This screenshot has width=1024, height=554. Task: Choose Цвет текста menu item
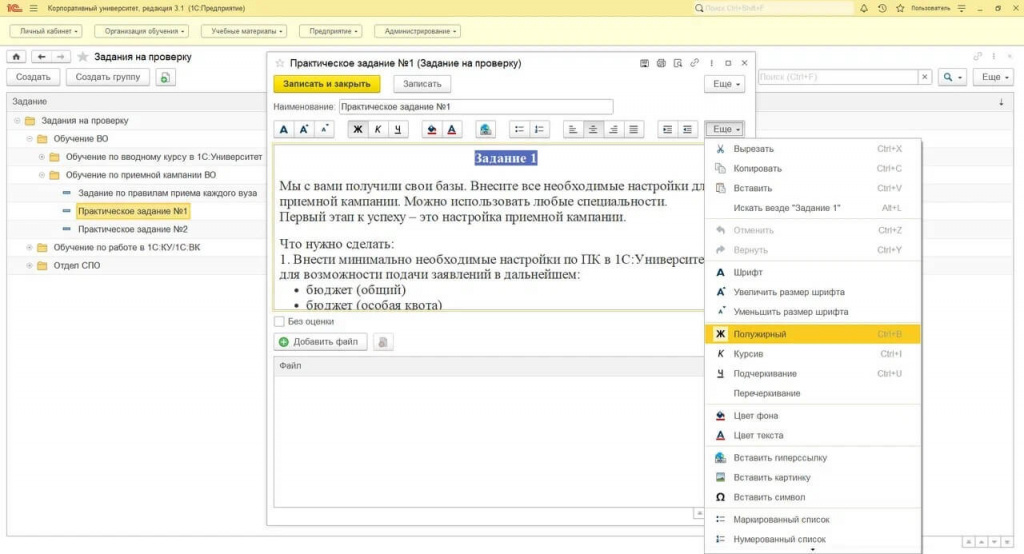(813, 435)
